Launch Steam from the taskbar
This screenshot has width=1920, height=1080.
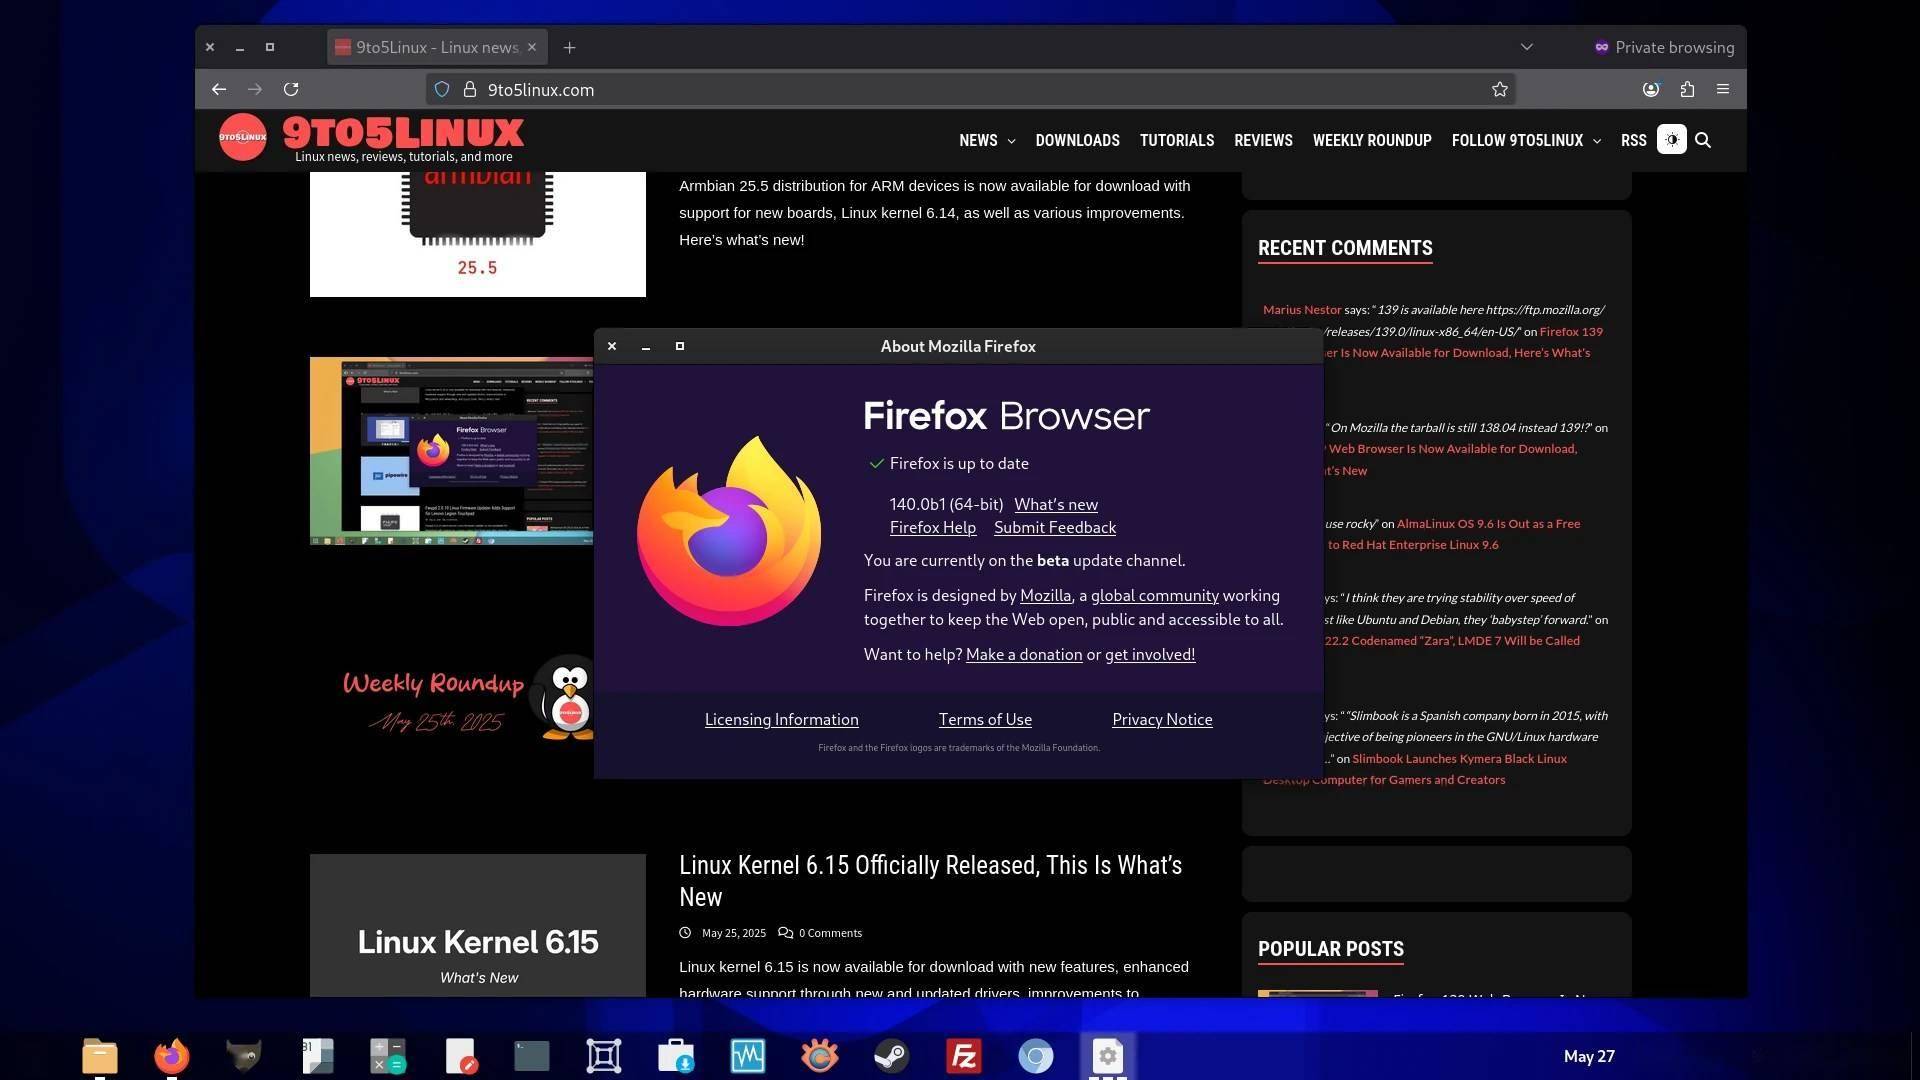tap(891, 1056)
